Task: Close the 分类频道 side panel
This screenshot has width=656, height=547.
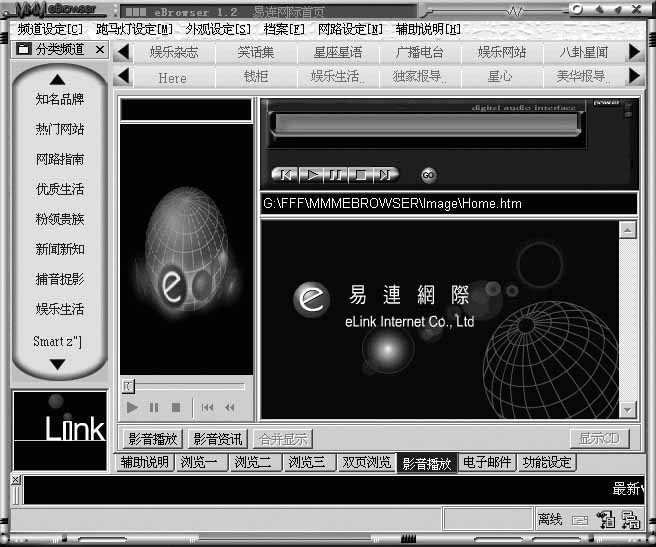Action: click(x=100, y=48)
